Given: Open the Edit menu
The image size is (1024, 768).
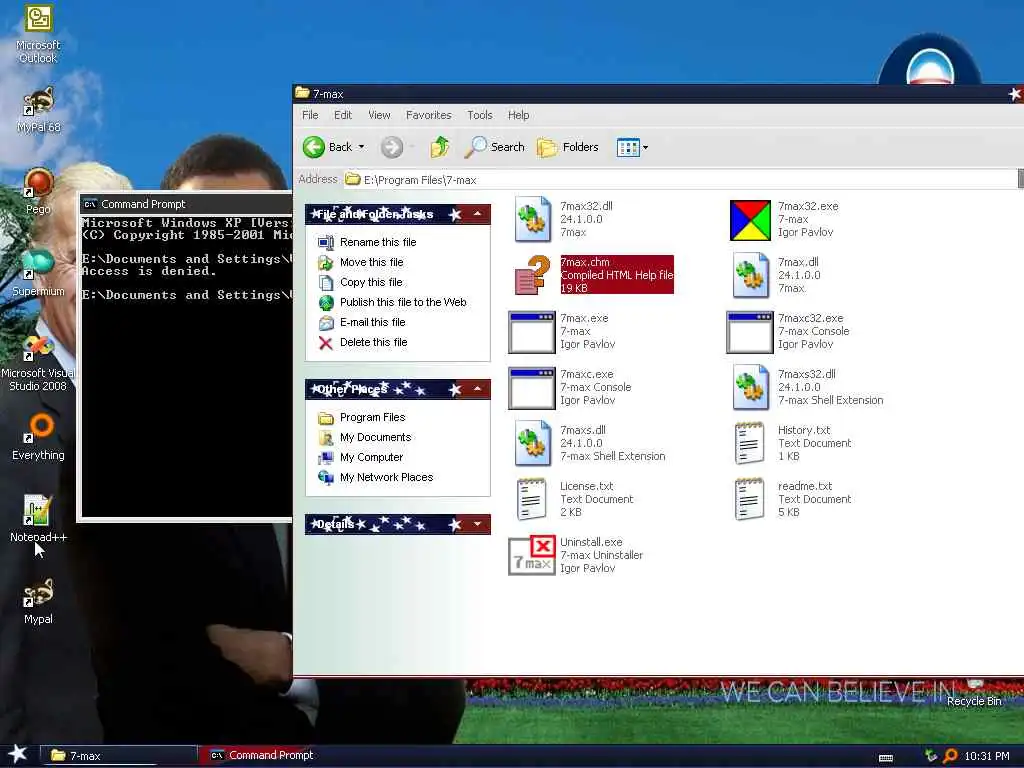Looking at the screenshot, I should 343,115.
